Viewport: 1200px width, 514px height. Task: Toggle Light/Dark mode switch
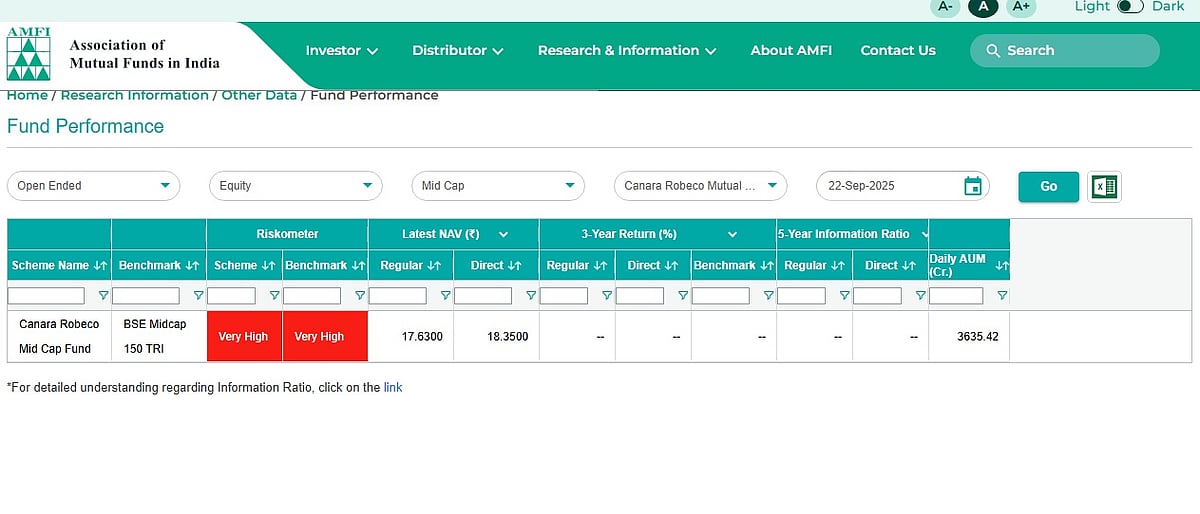[x=1130, y=7]
